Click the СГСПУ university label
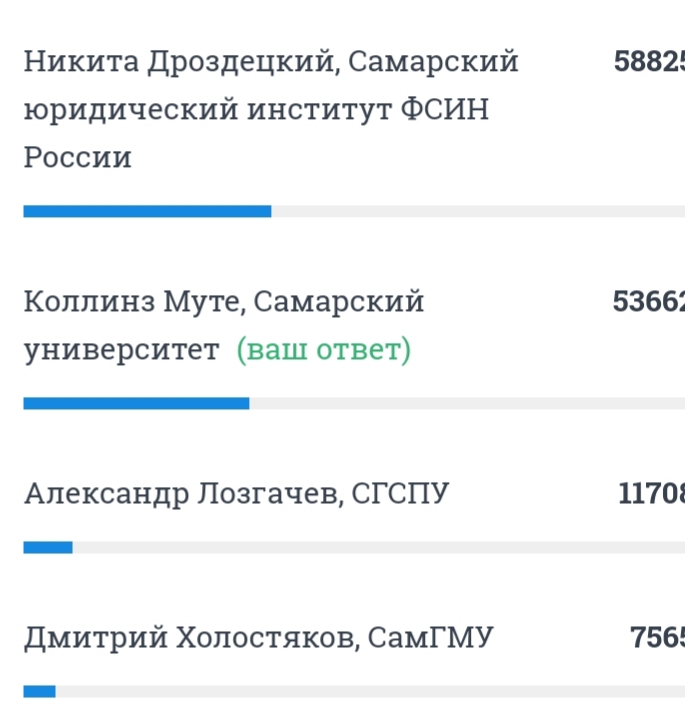Screen dimensions: 685x711 coord(402,493)
